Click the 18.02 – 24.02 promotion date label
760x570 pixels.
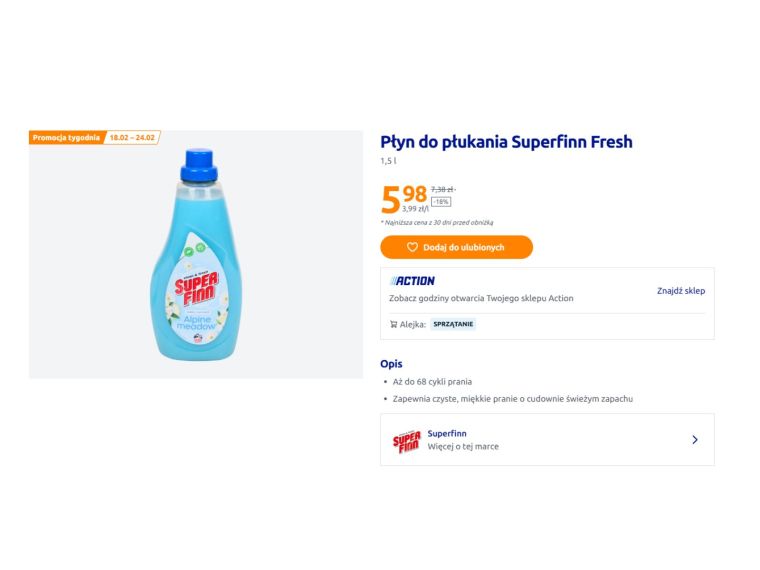(132, 137)
